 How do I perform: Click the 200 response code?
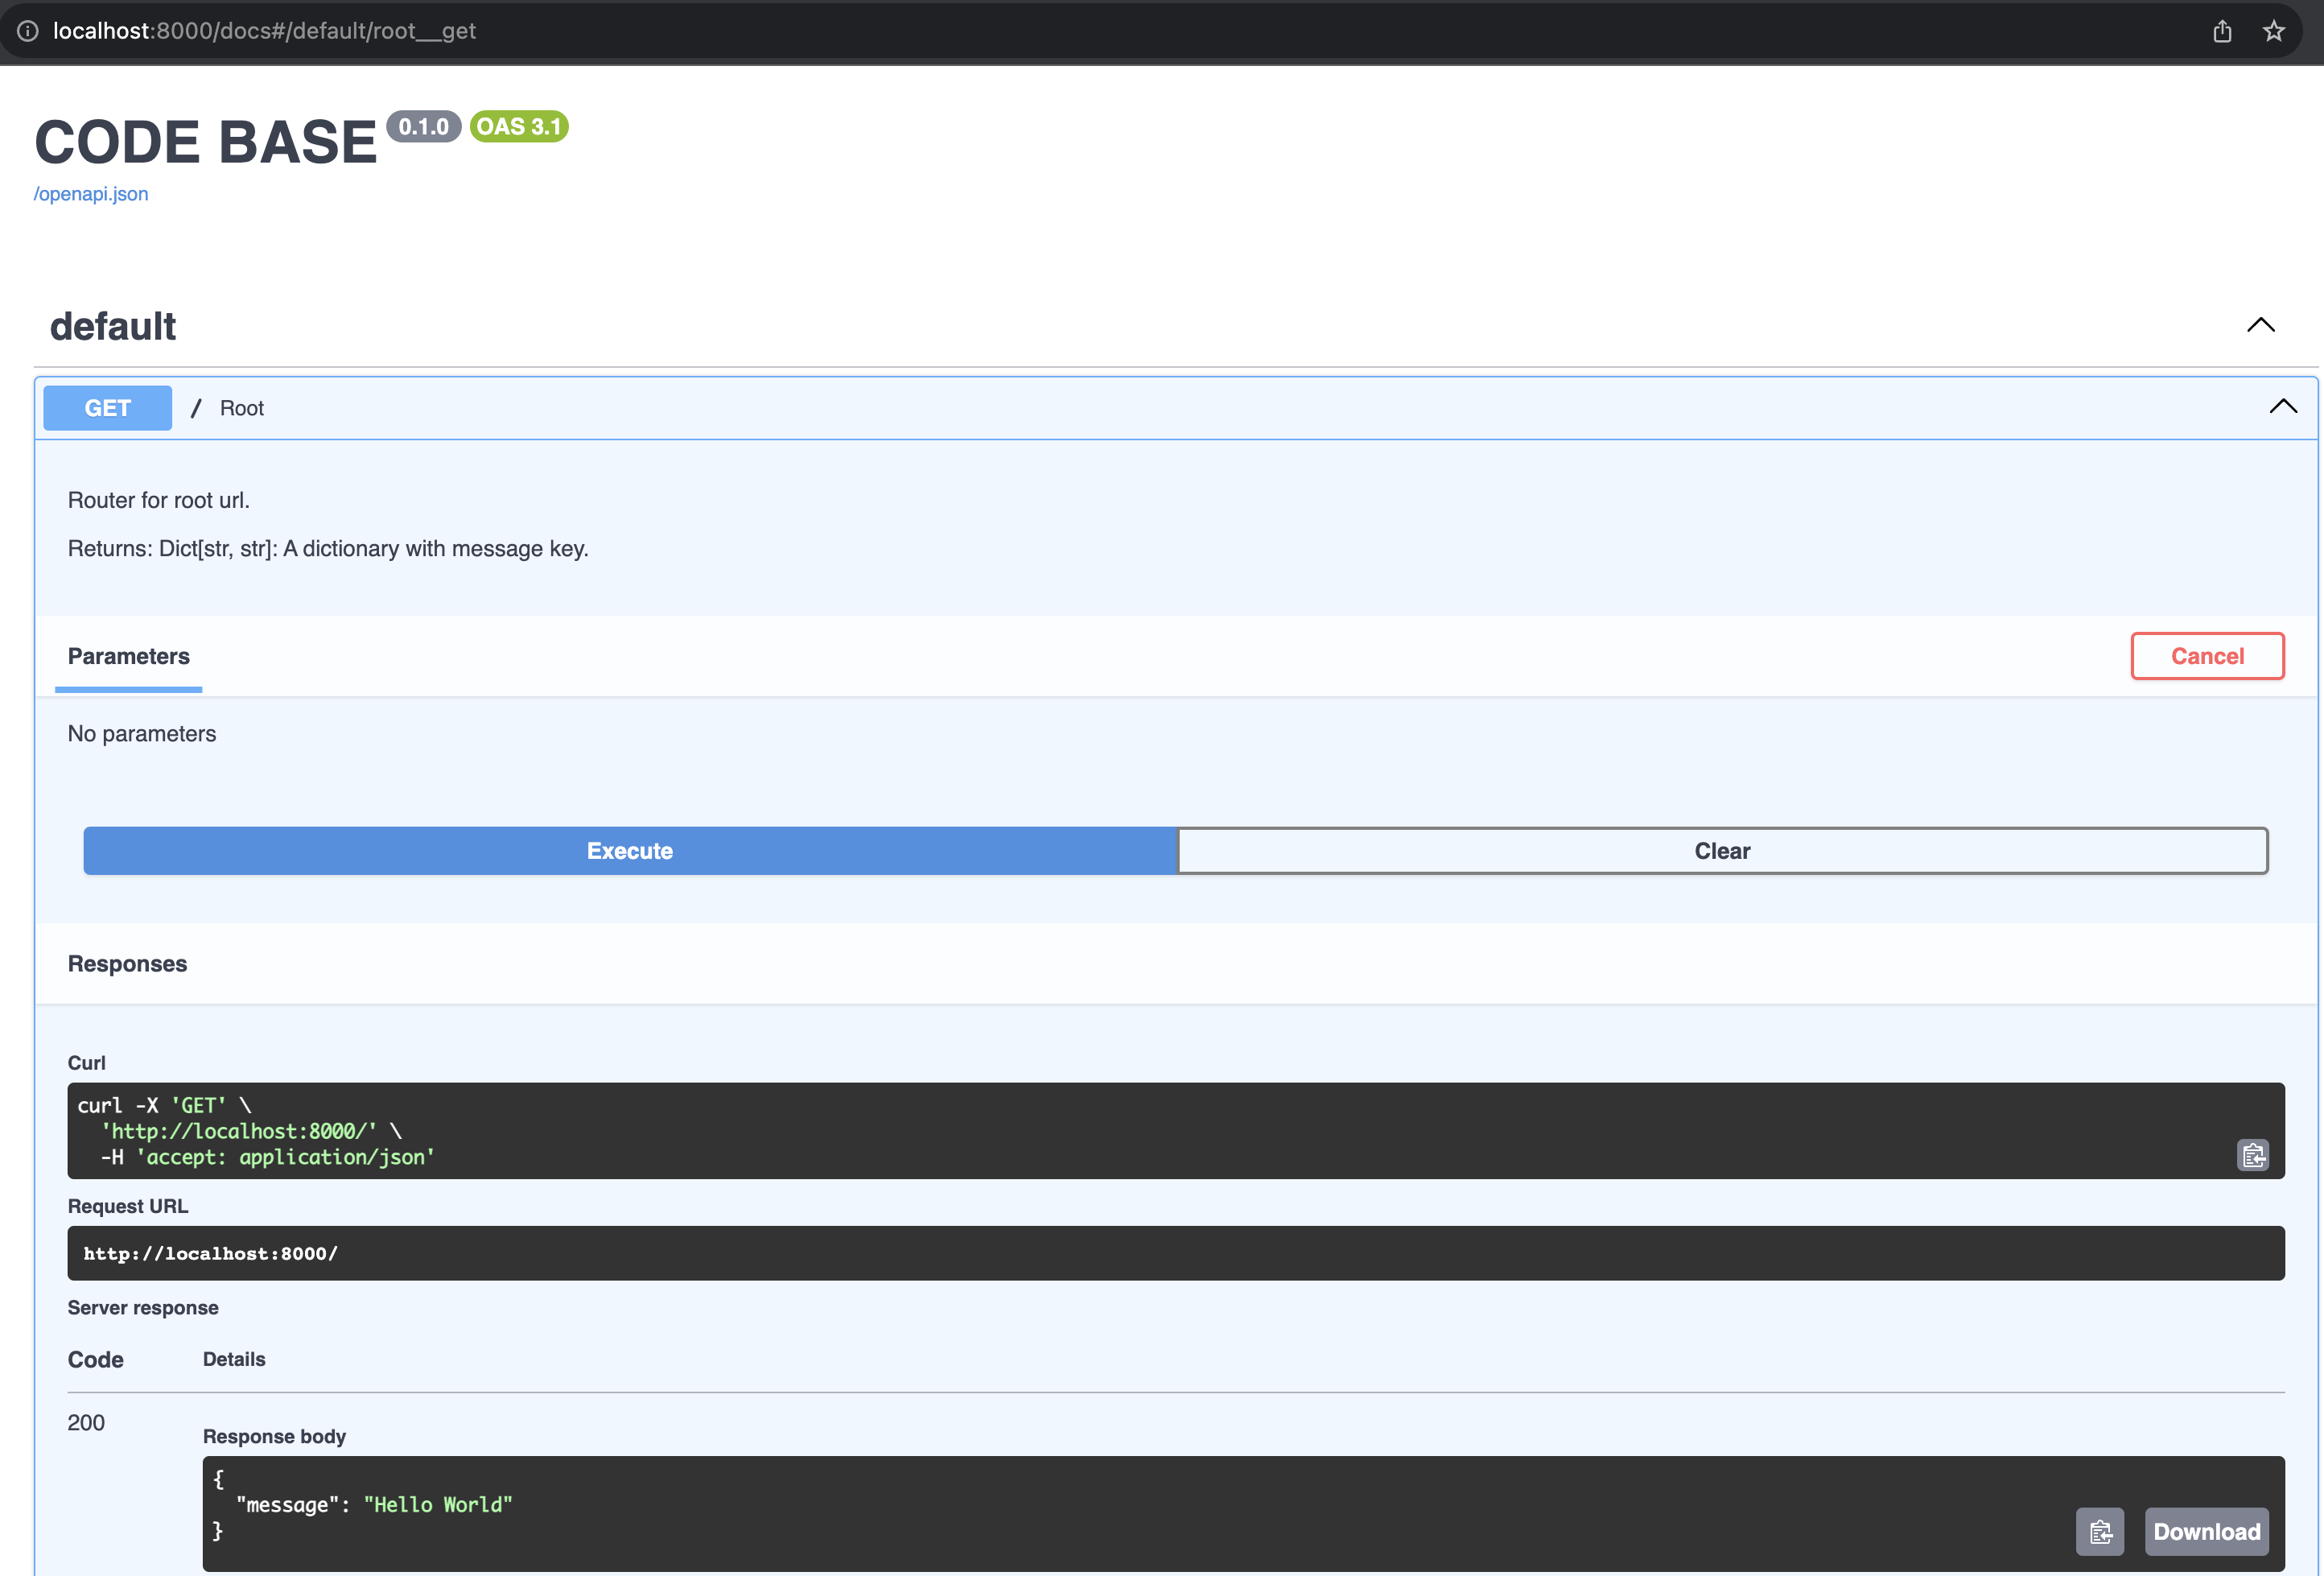[86, 1422]
